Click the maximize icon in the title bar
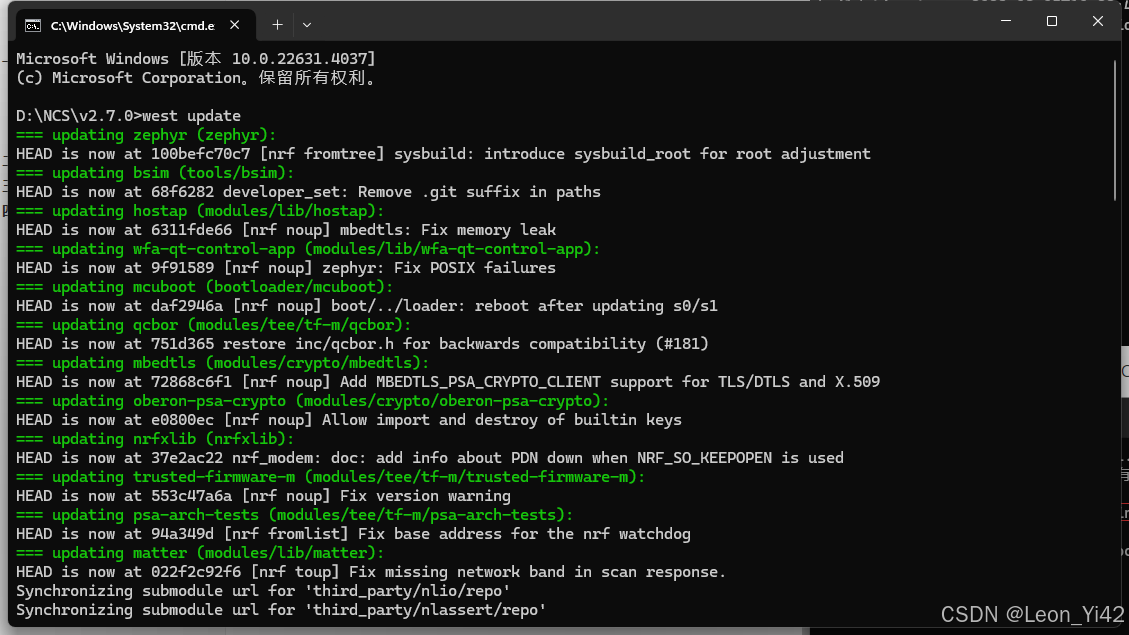The height and width of the screenshot is (635, 1129). 1051,21
